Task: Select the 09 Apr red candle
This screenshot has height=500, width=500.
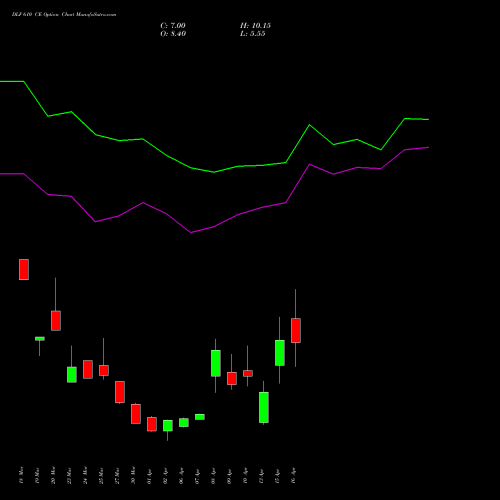Action: (x=232, y=378)
